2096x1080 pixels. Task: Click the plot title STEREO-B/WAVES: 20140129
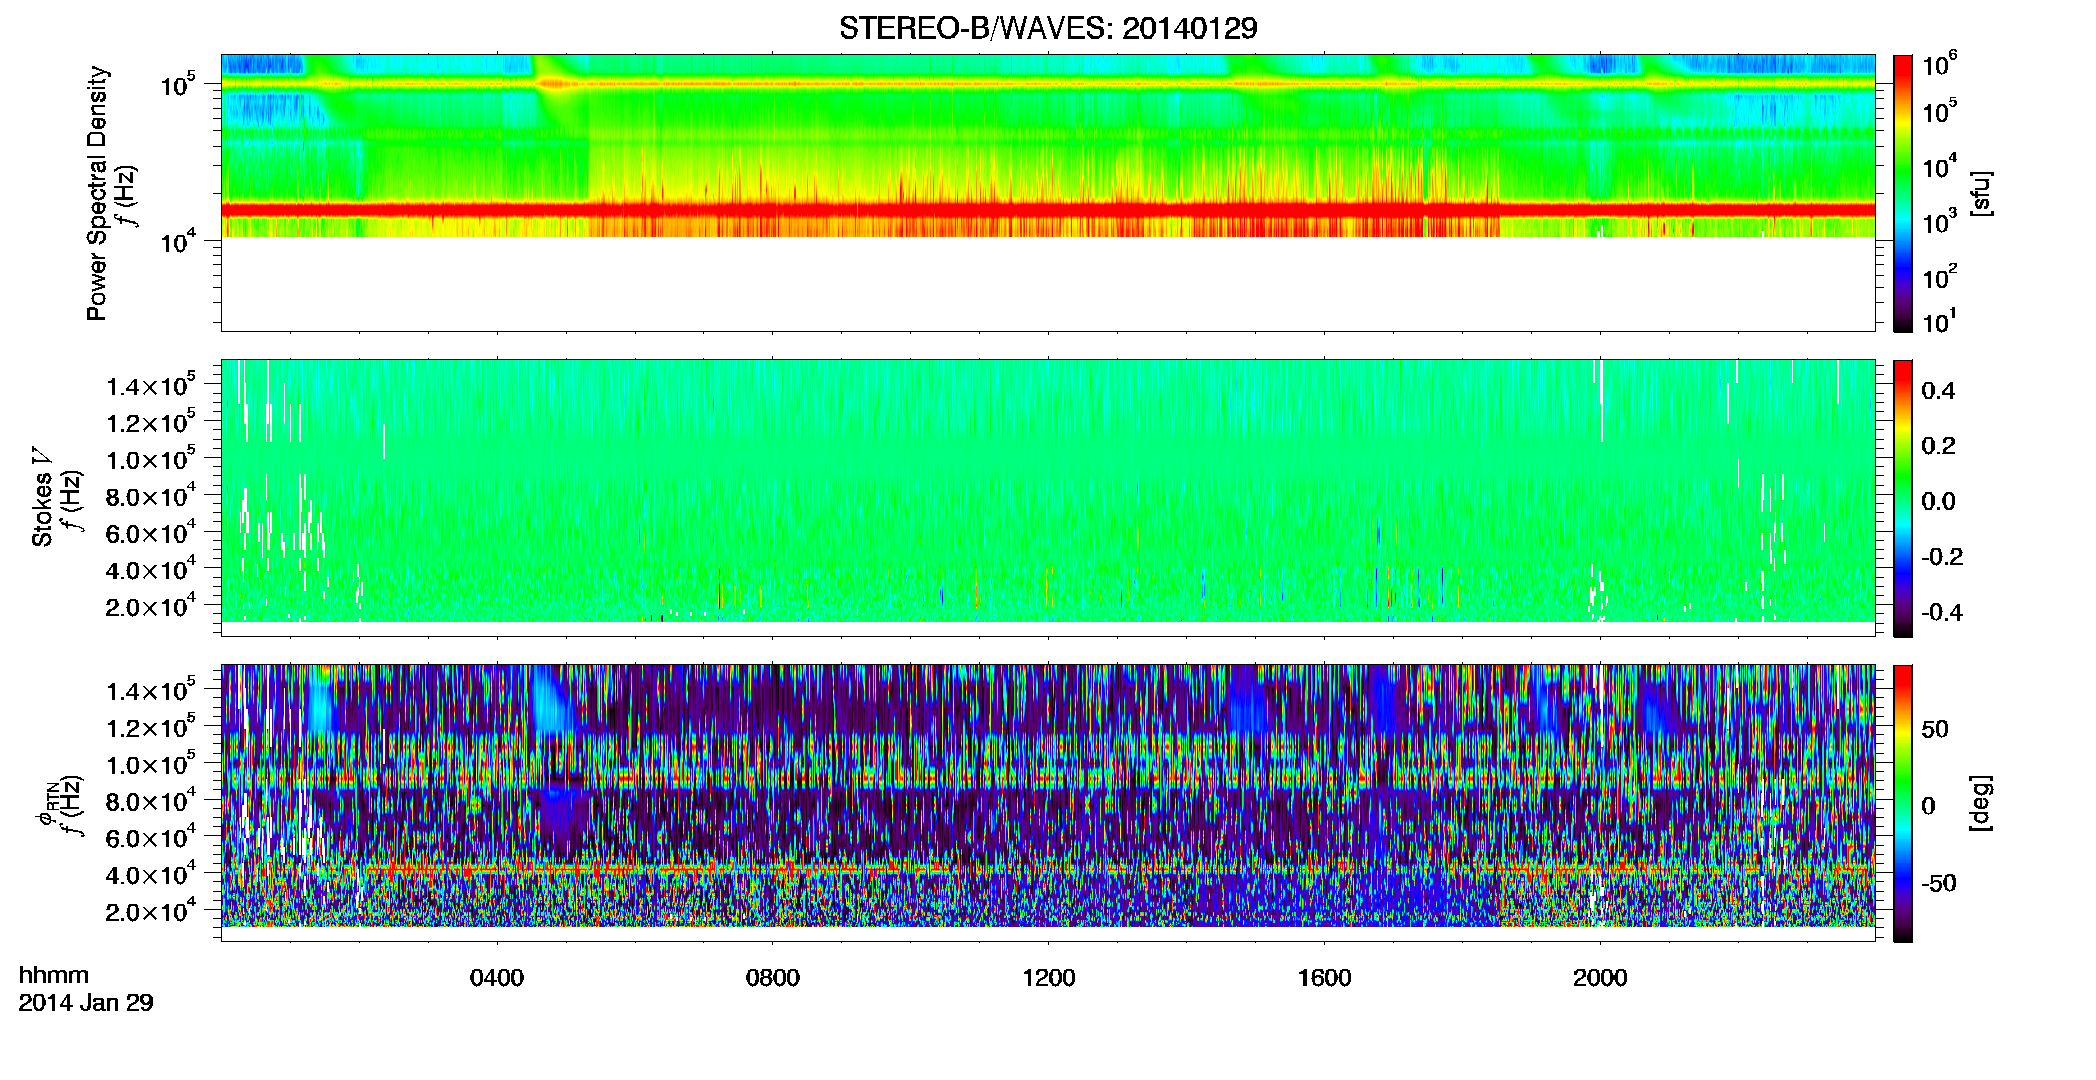(x=1048, y=28)
